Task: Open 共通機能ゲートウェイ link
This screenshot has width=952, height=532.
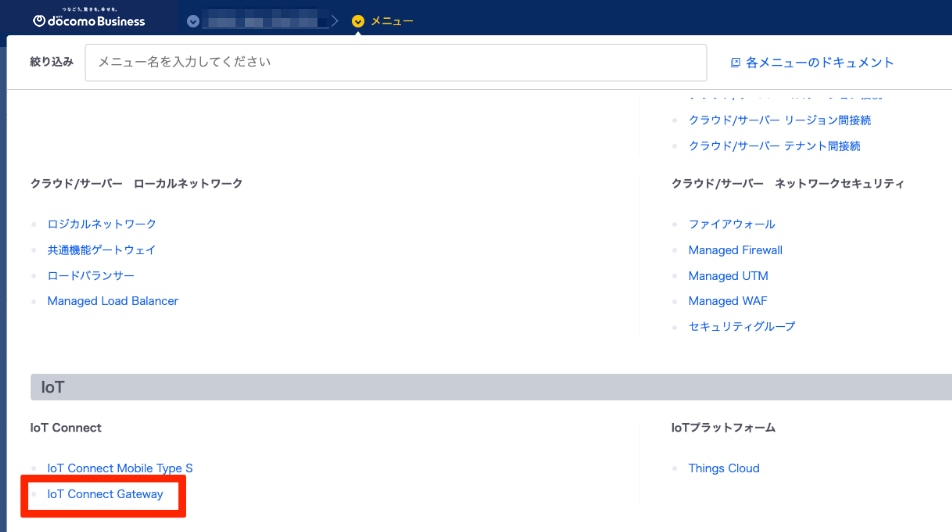Action: pyautogui.click(x=101, y=250)
